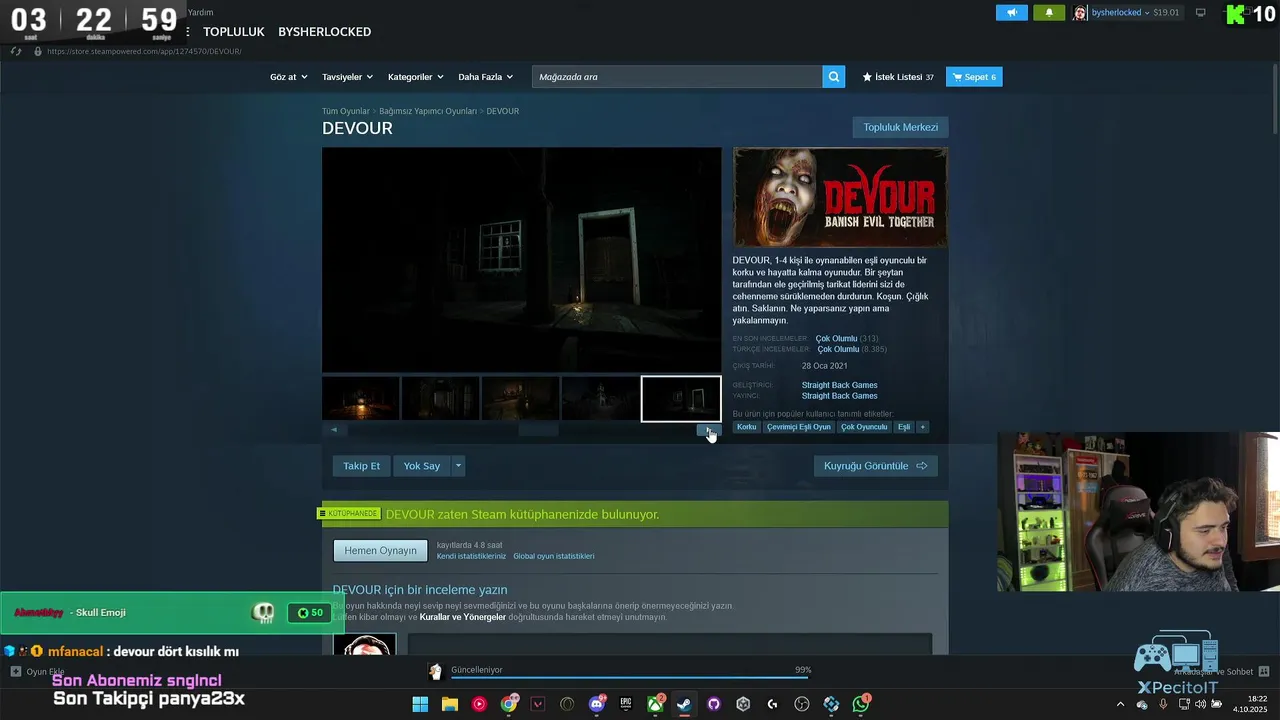Open publisher Straight Back Games link
This screenshot has height=720, width=1280.
click(839, 396)
